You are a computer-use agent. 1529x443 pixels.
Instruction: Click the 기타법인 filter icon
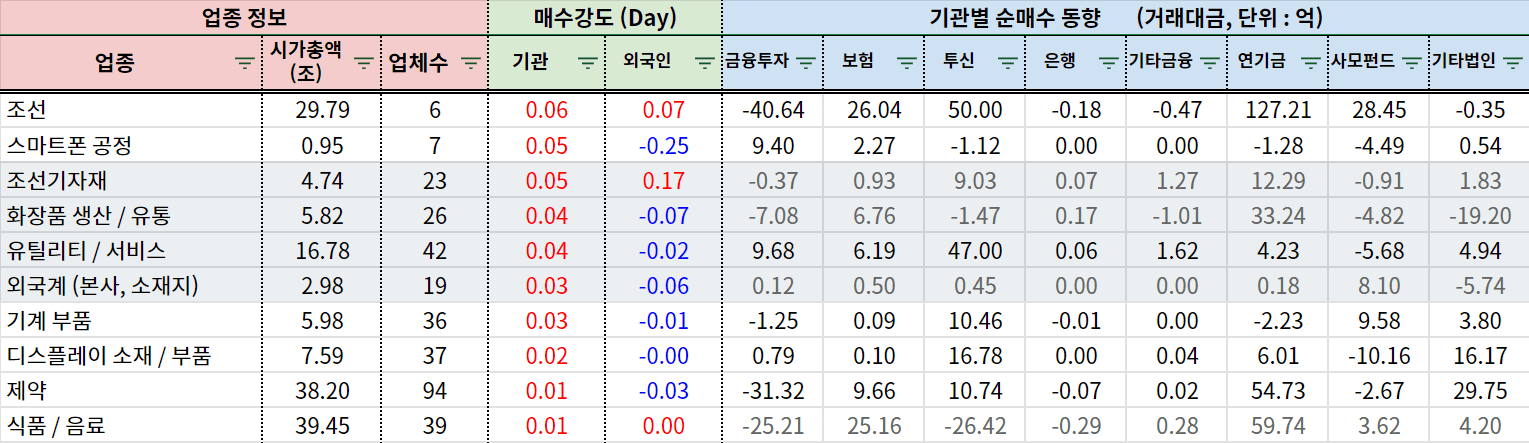pyautogui.click(x=1512, y=62)
